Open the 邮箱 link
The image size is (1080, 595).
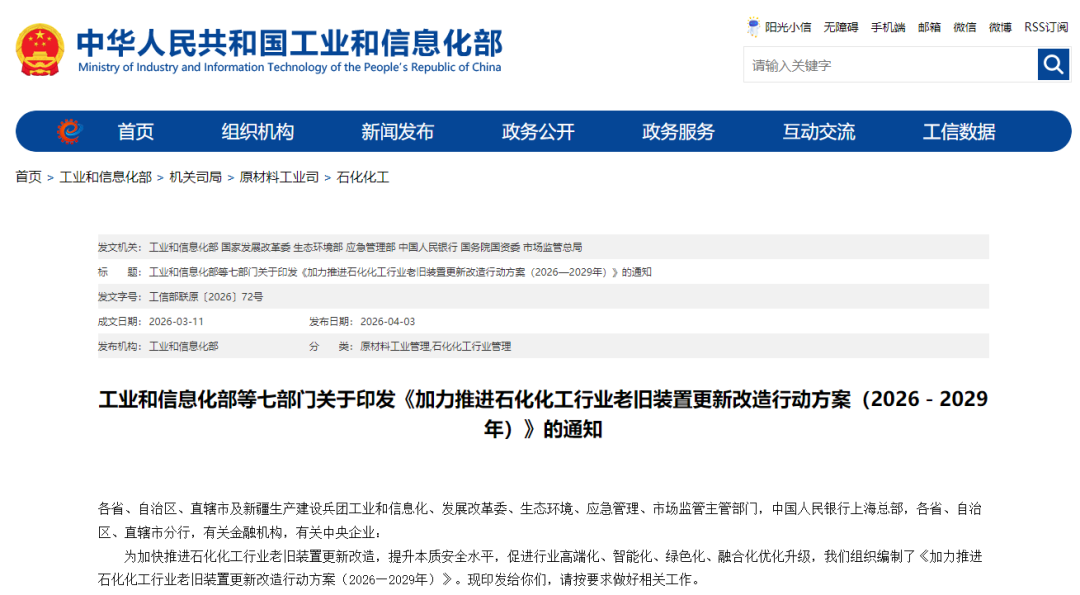[x=929, y=27]
